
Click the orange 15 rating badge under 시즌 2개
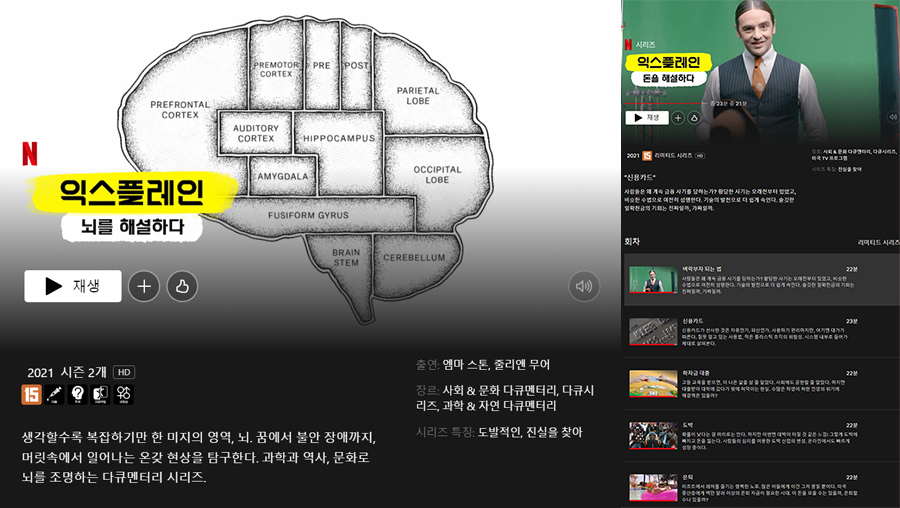pyautogui.click(x=32, y=394)
